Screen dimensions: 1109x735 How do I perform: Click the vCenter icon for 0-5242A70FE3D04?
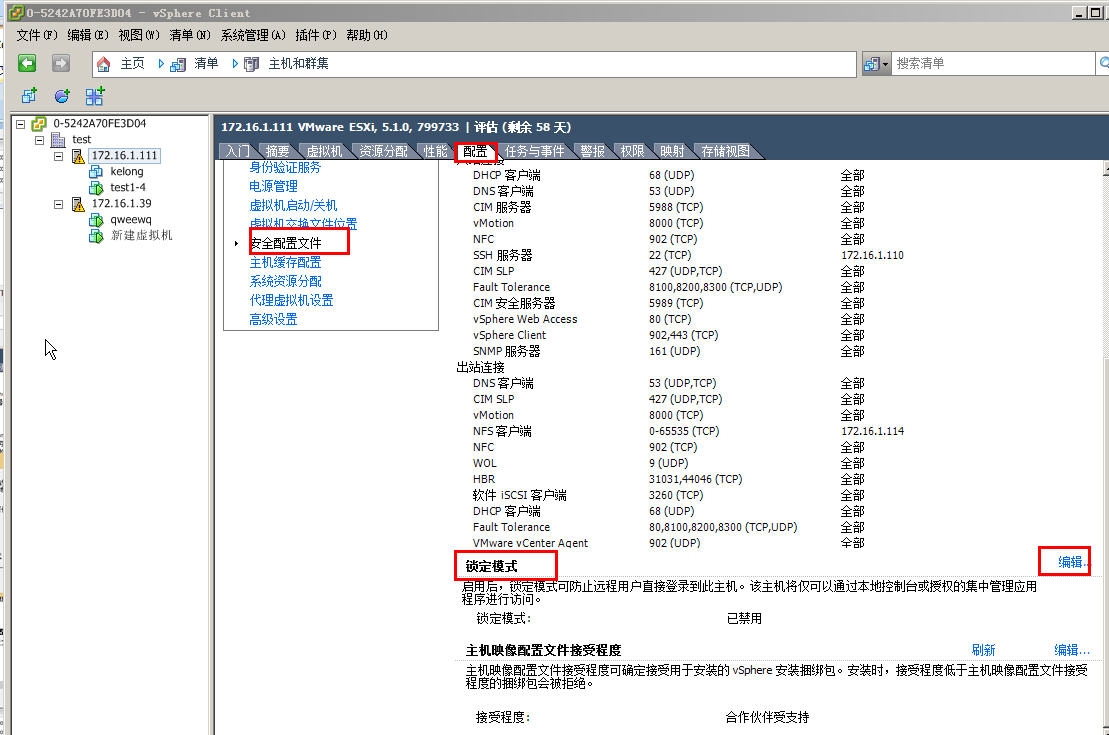click(39, 124)
